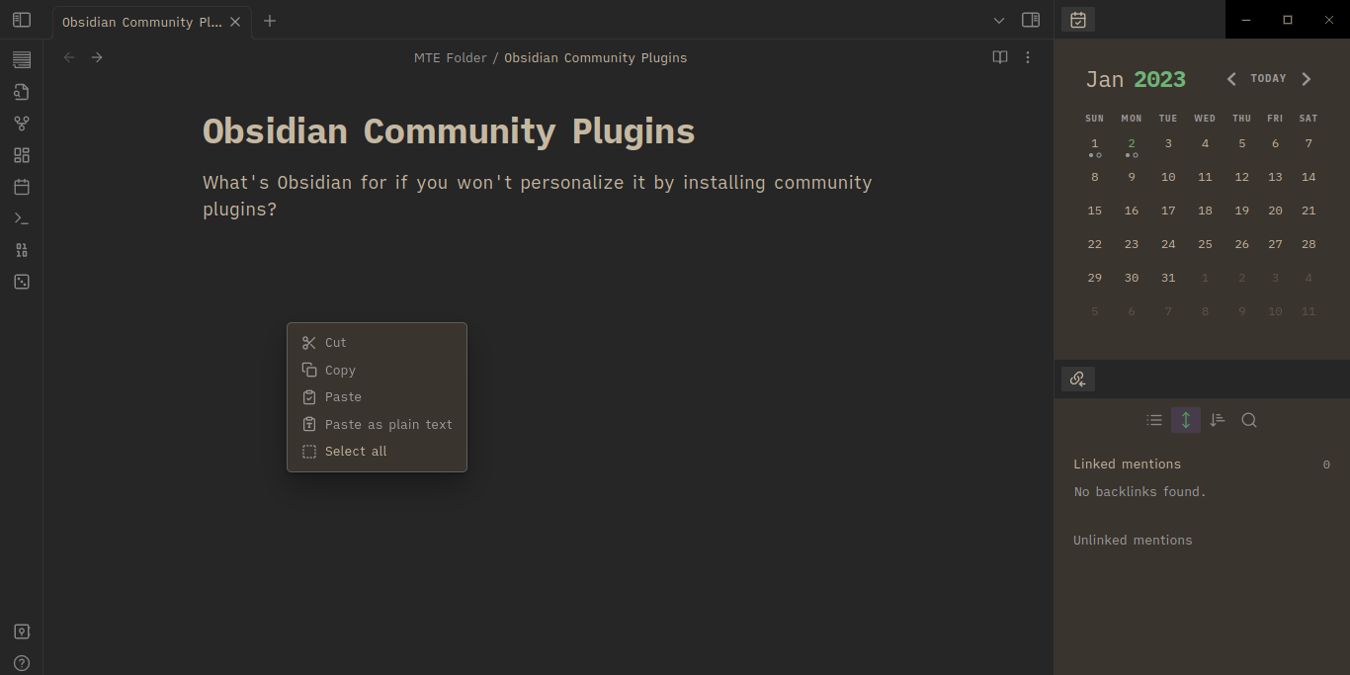The image size is (1350, 675).
Task: Select January 15 in the calendar
Action: [x=1094, y=210]
